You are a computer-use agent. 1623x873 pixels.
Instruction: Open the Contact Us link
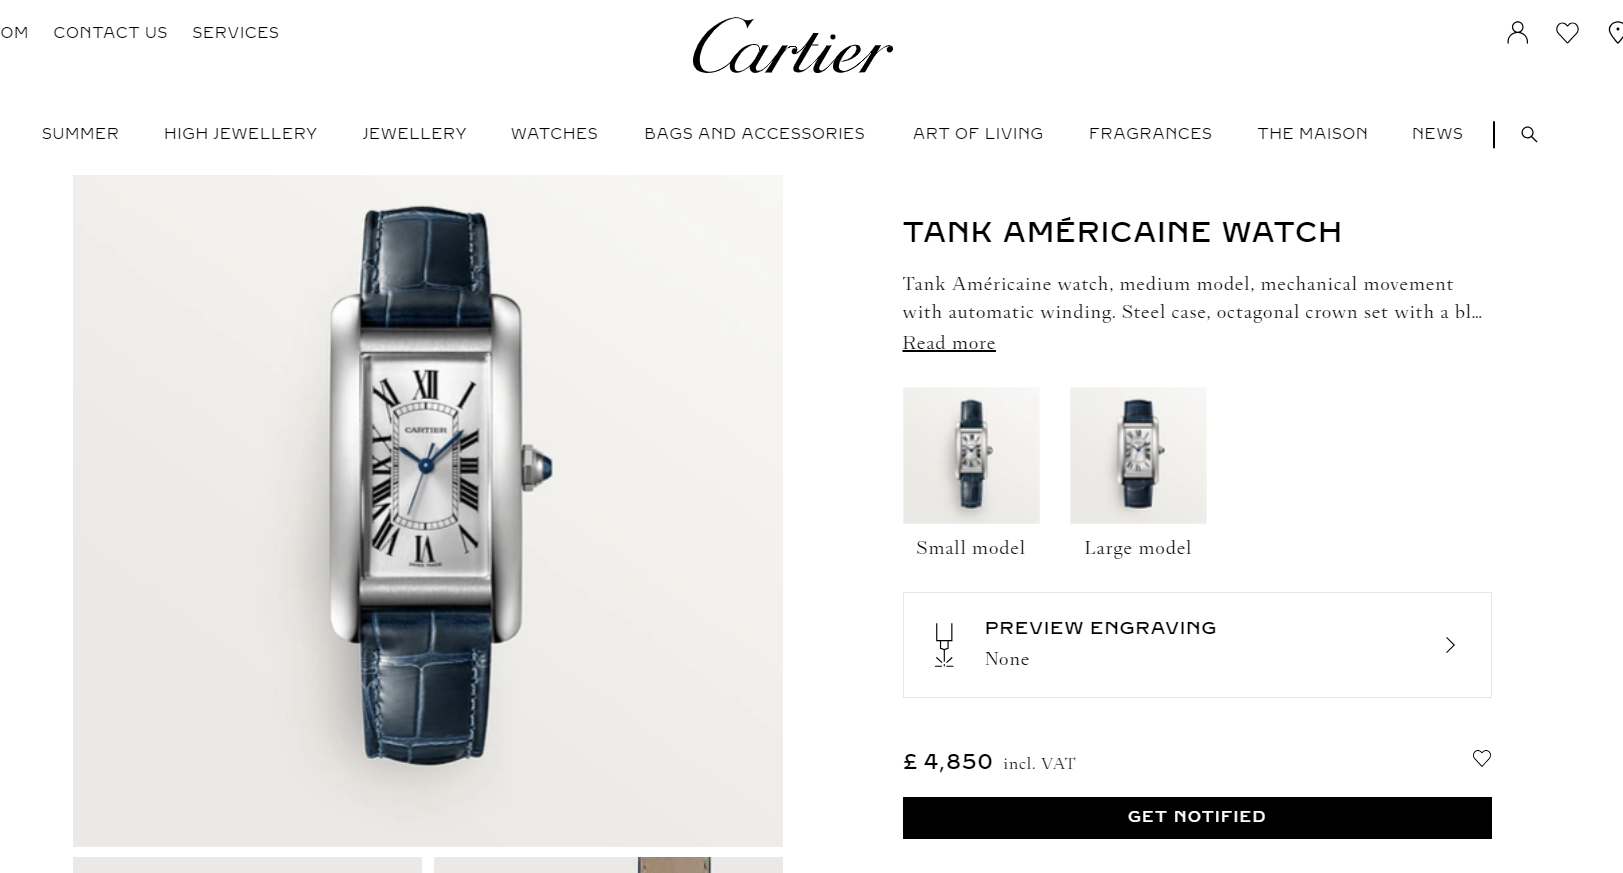(110, 33)
